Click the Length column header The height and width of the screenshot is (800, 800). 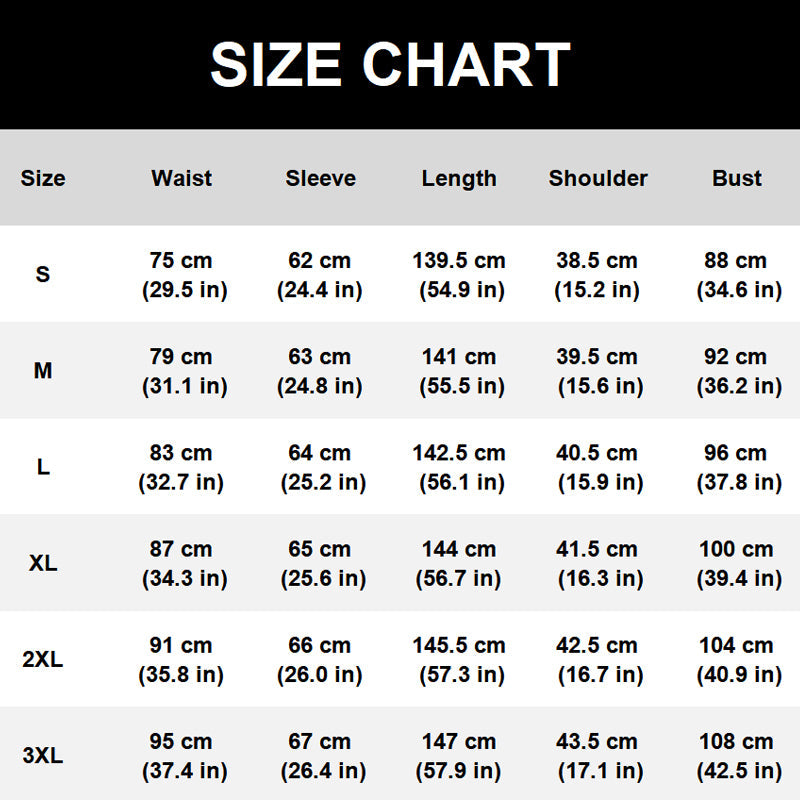[459, 178]
